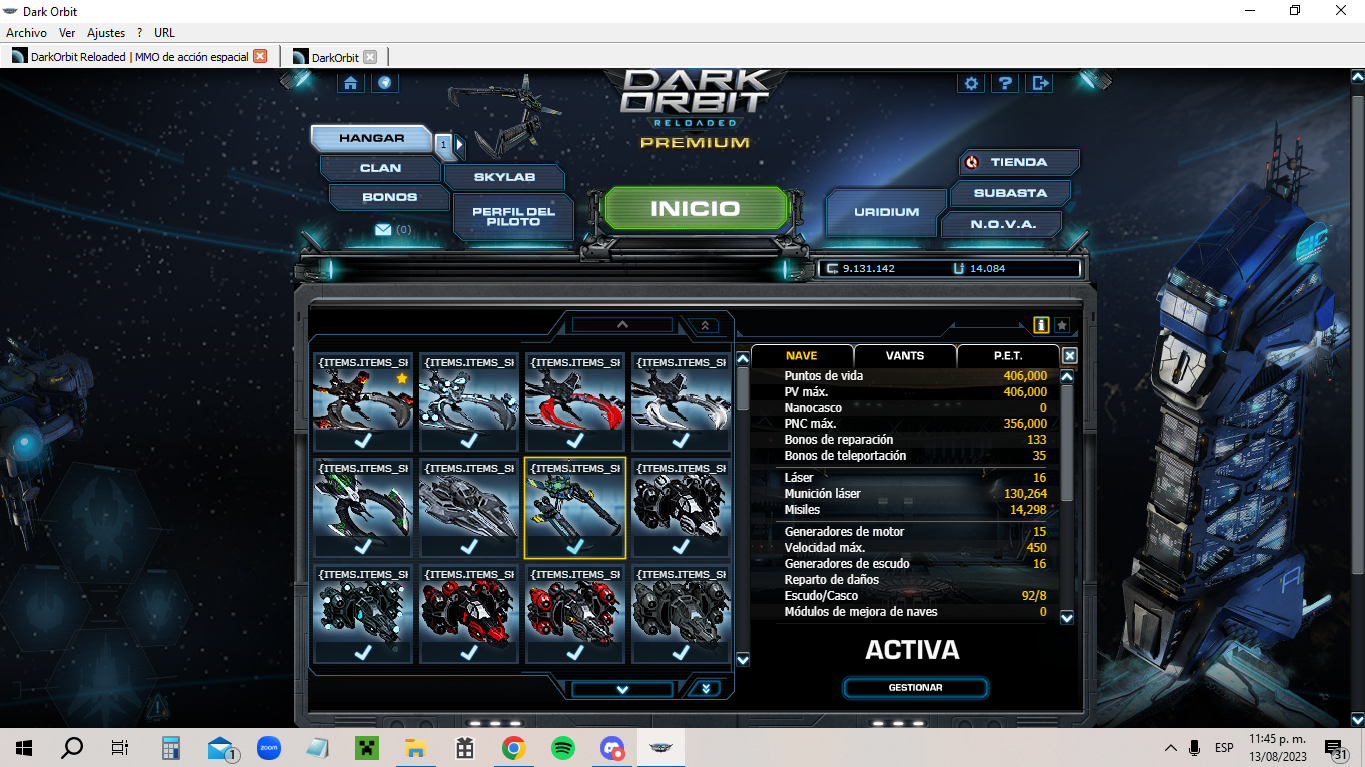Viewport: 1365px width, 767px height.
Task: Click the globe icon beside home
Action: point(385,83)
